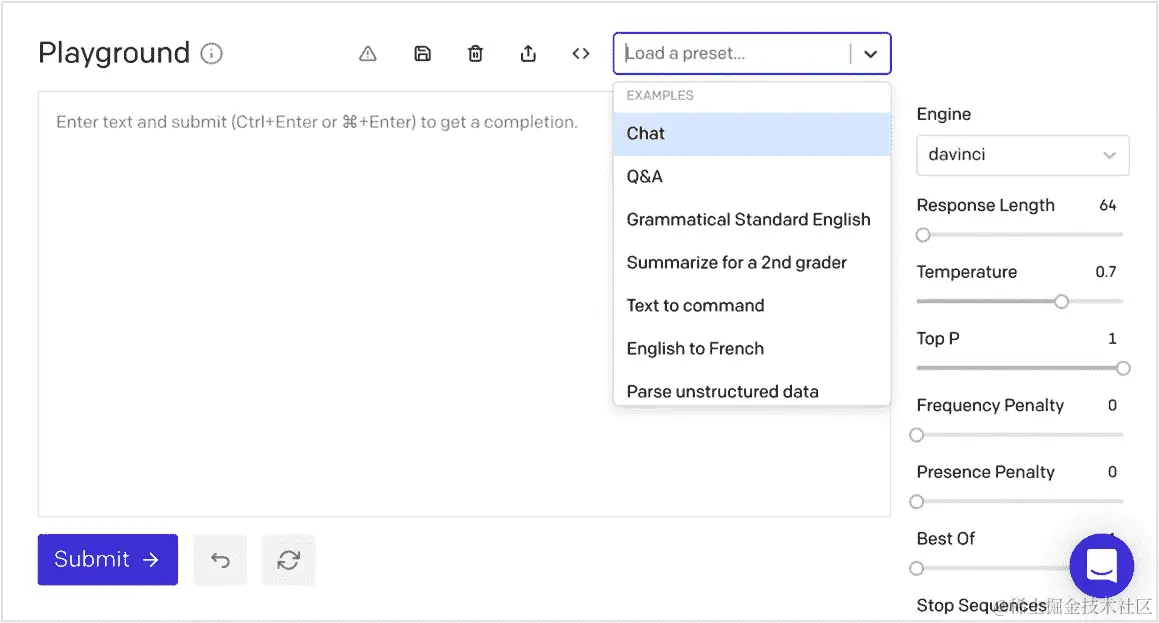Open the chat support bubble
The height and width of the screenshot is (623, 1159).
[1101, 567]
